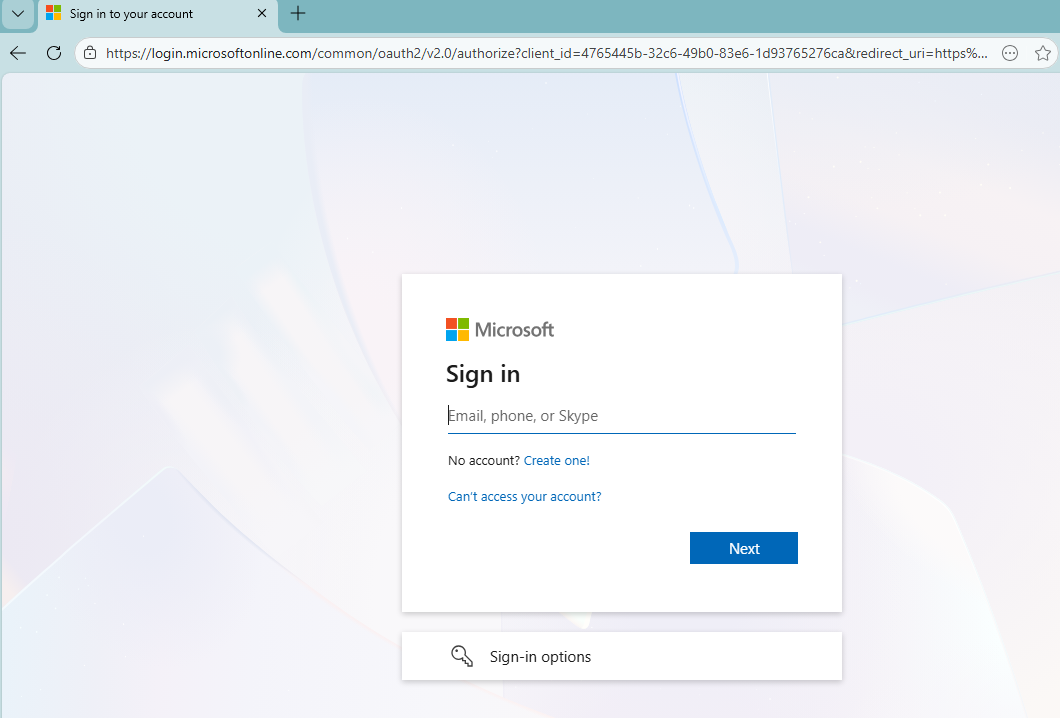Open a new browser tab
This screenshot has width=1060, height=718.
pyautogui.click(x=297, y=14)
